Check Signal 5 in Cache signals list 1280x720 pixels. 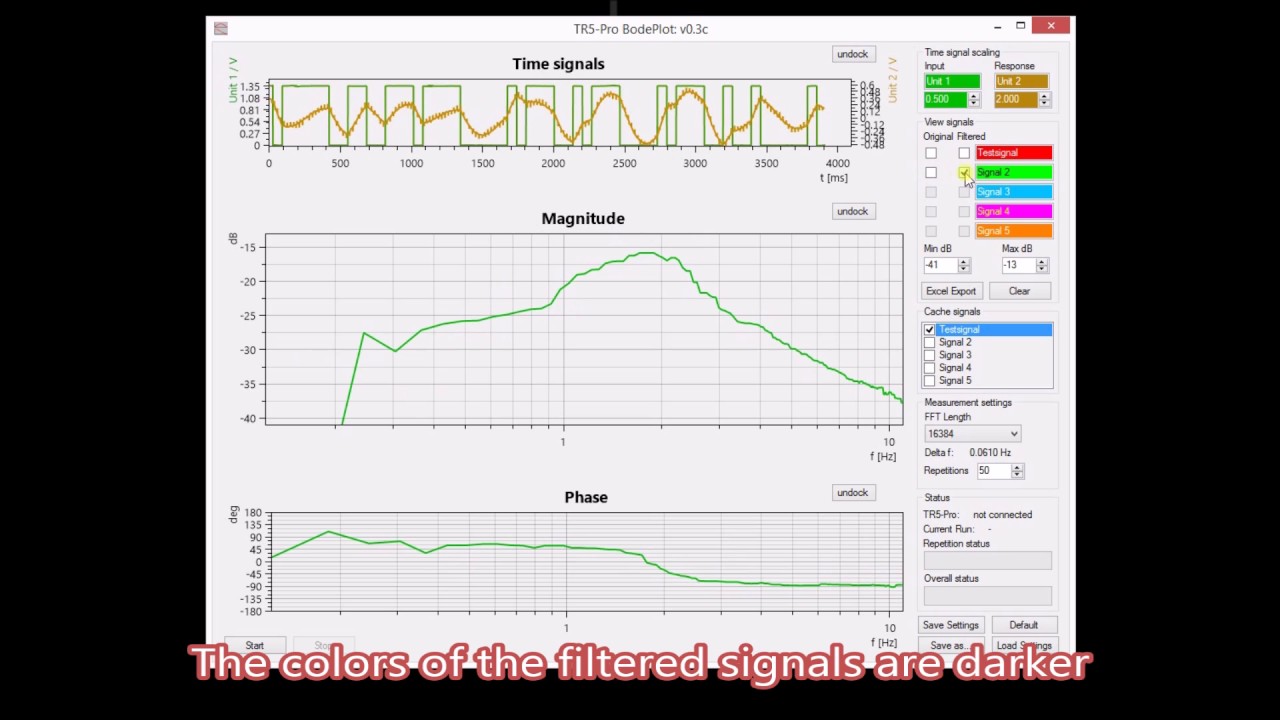click(930, 381)
